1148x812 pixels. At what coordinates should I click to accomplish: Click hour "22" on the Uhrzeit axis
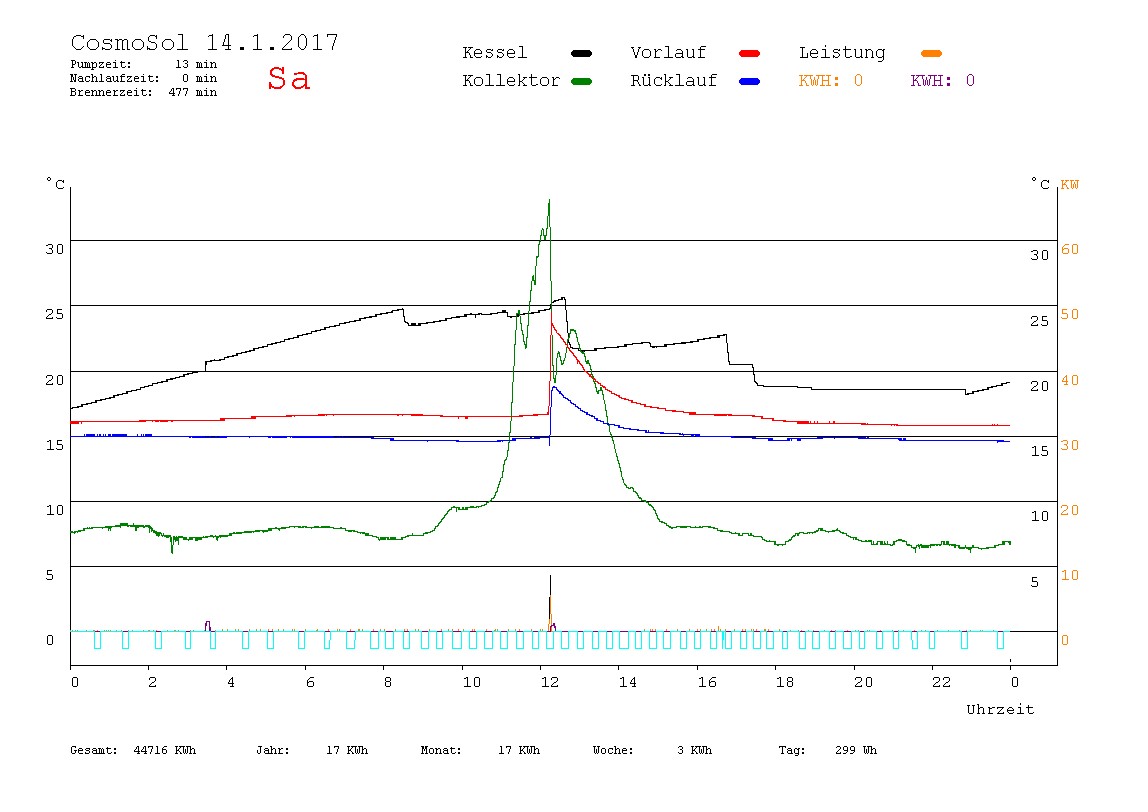tap(942, 682)
